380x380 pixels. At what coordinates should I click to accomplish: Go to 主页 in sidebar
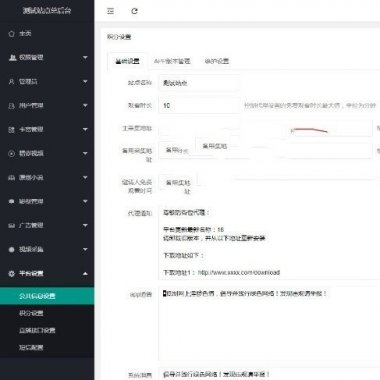[x=25, y=34]
